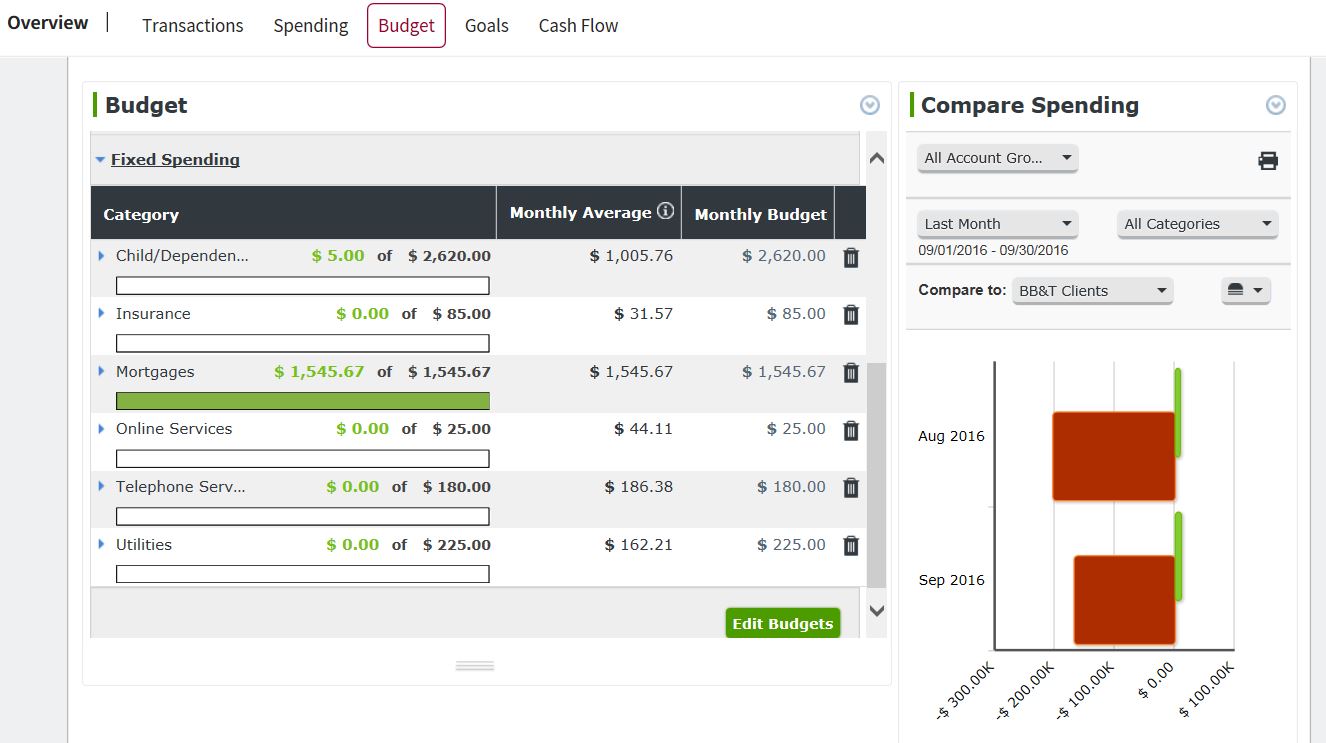This screenshot has height=743, width=1326.
Task: Open the All Account Groups dropdown
Action: [x=997, y=158]
